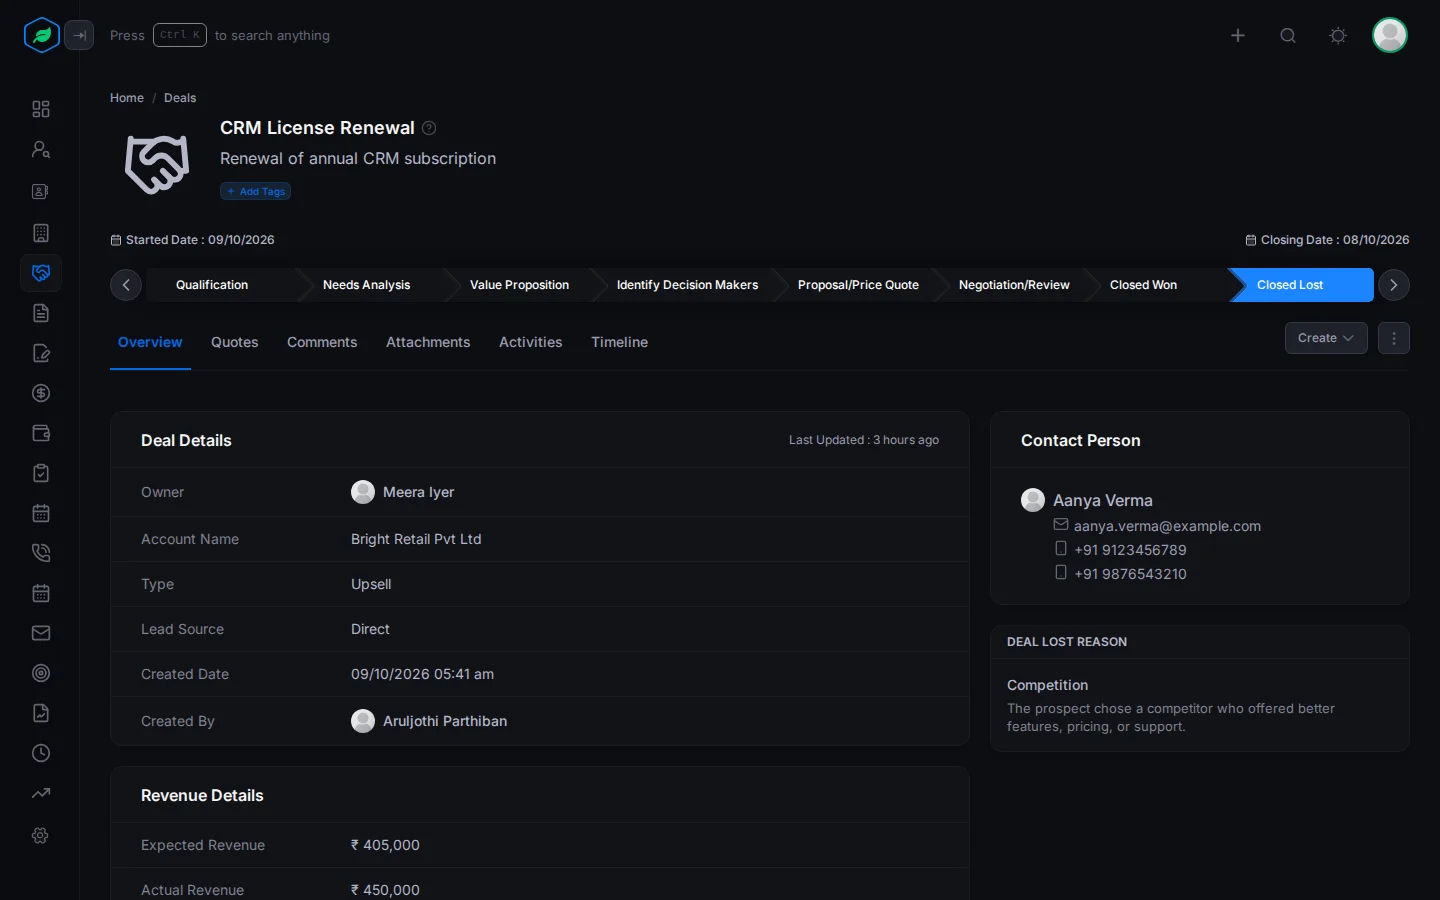1440x900 pixels.
Task: Click the Upsell type value
Action: click(x=371, y=584)
